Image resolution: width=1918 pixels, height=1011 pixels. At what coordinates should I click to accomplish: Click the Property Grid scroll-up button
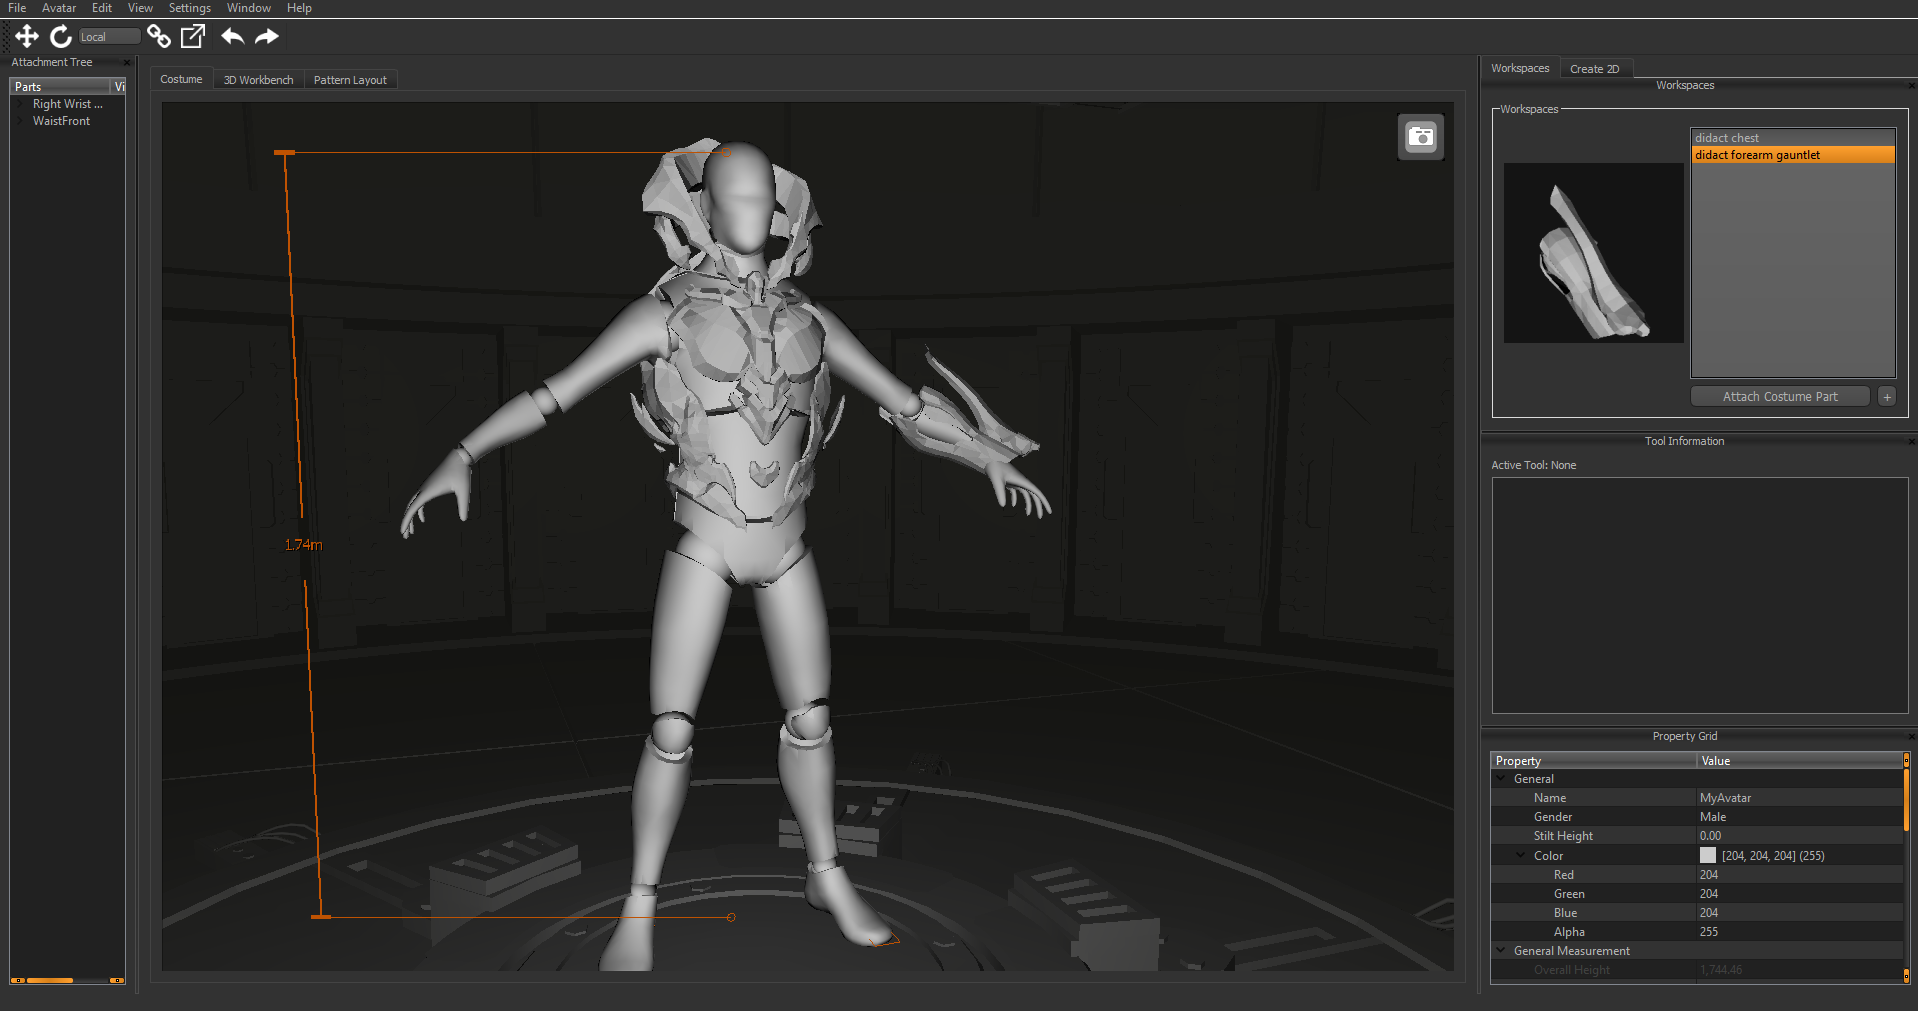tap(1906, 760)
